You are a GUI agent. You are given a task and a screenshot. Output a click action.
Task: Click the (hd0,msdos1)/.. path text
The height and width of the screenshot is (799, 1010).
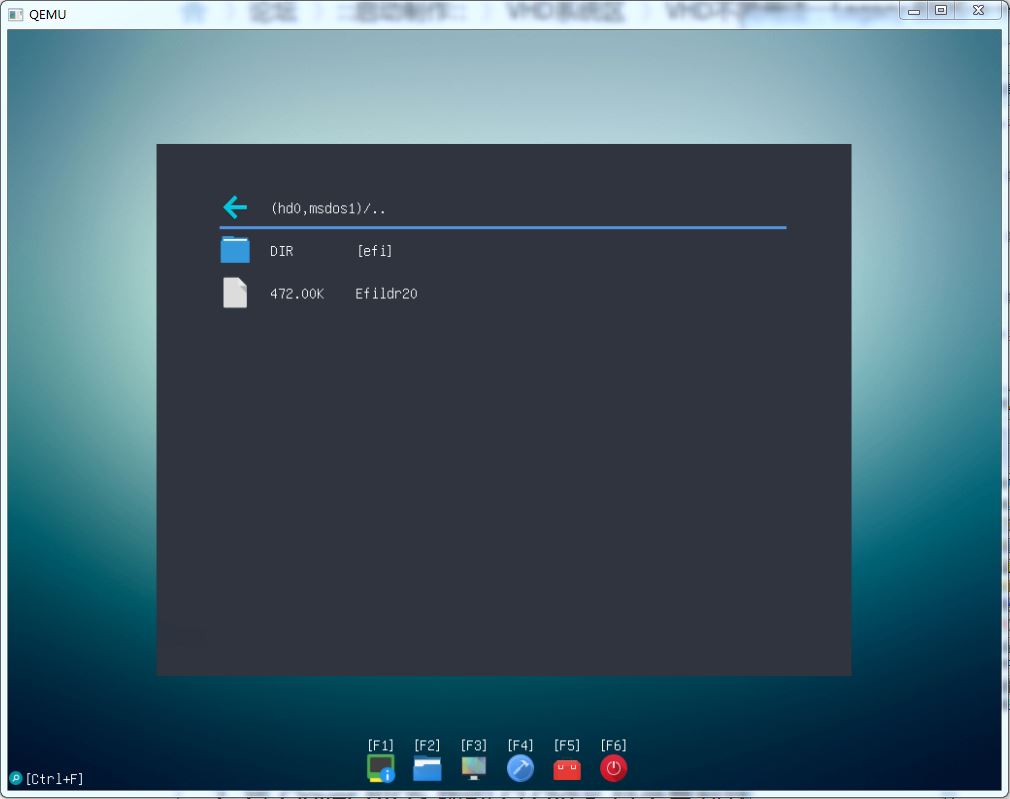pos(328,209)
